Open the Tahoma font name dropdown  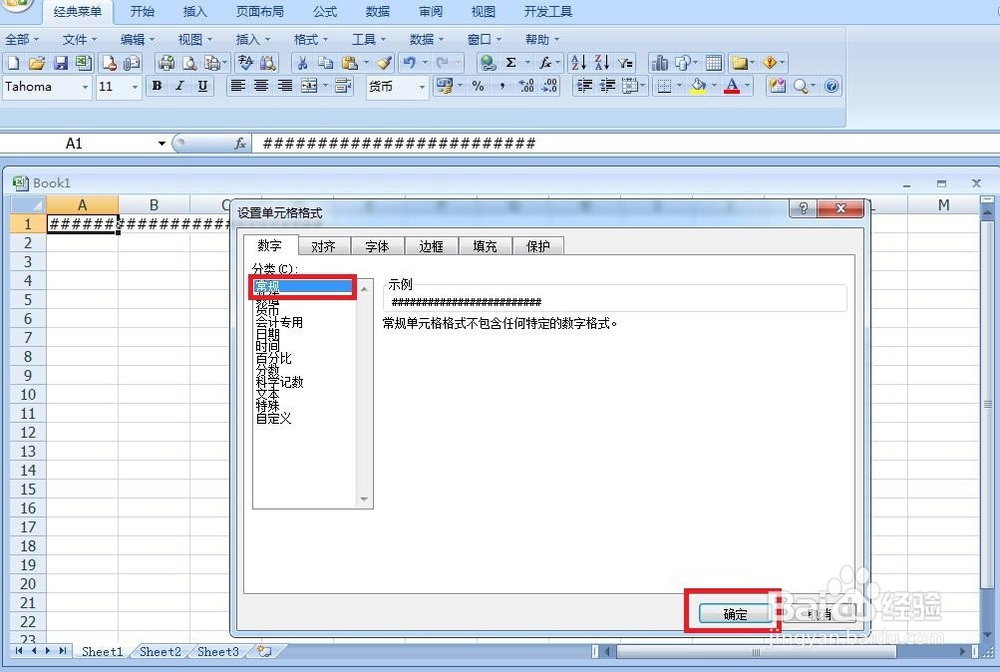point(85,87)
